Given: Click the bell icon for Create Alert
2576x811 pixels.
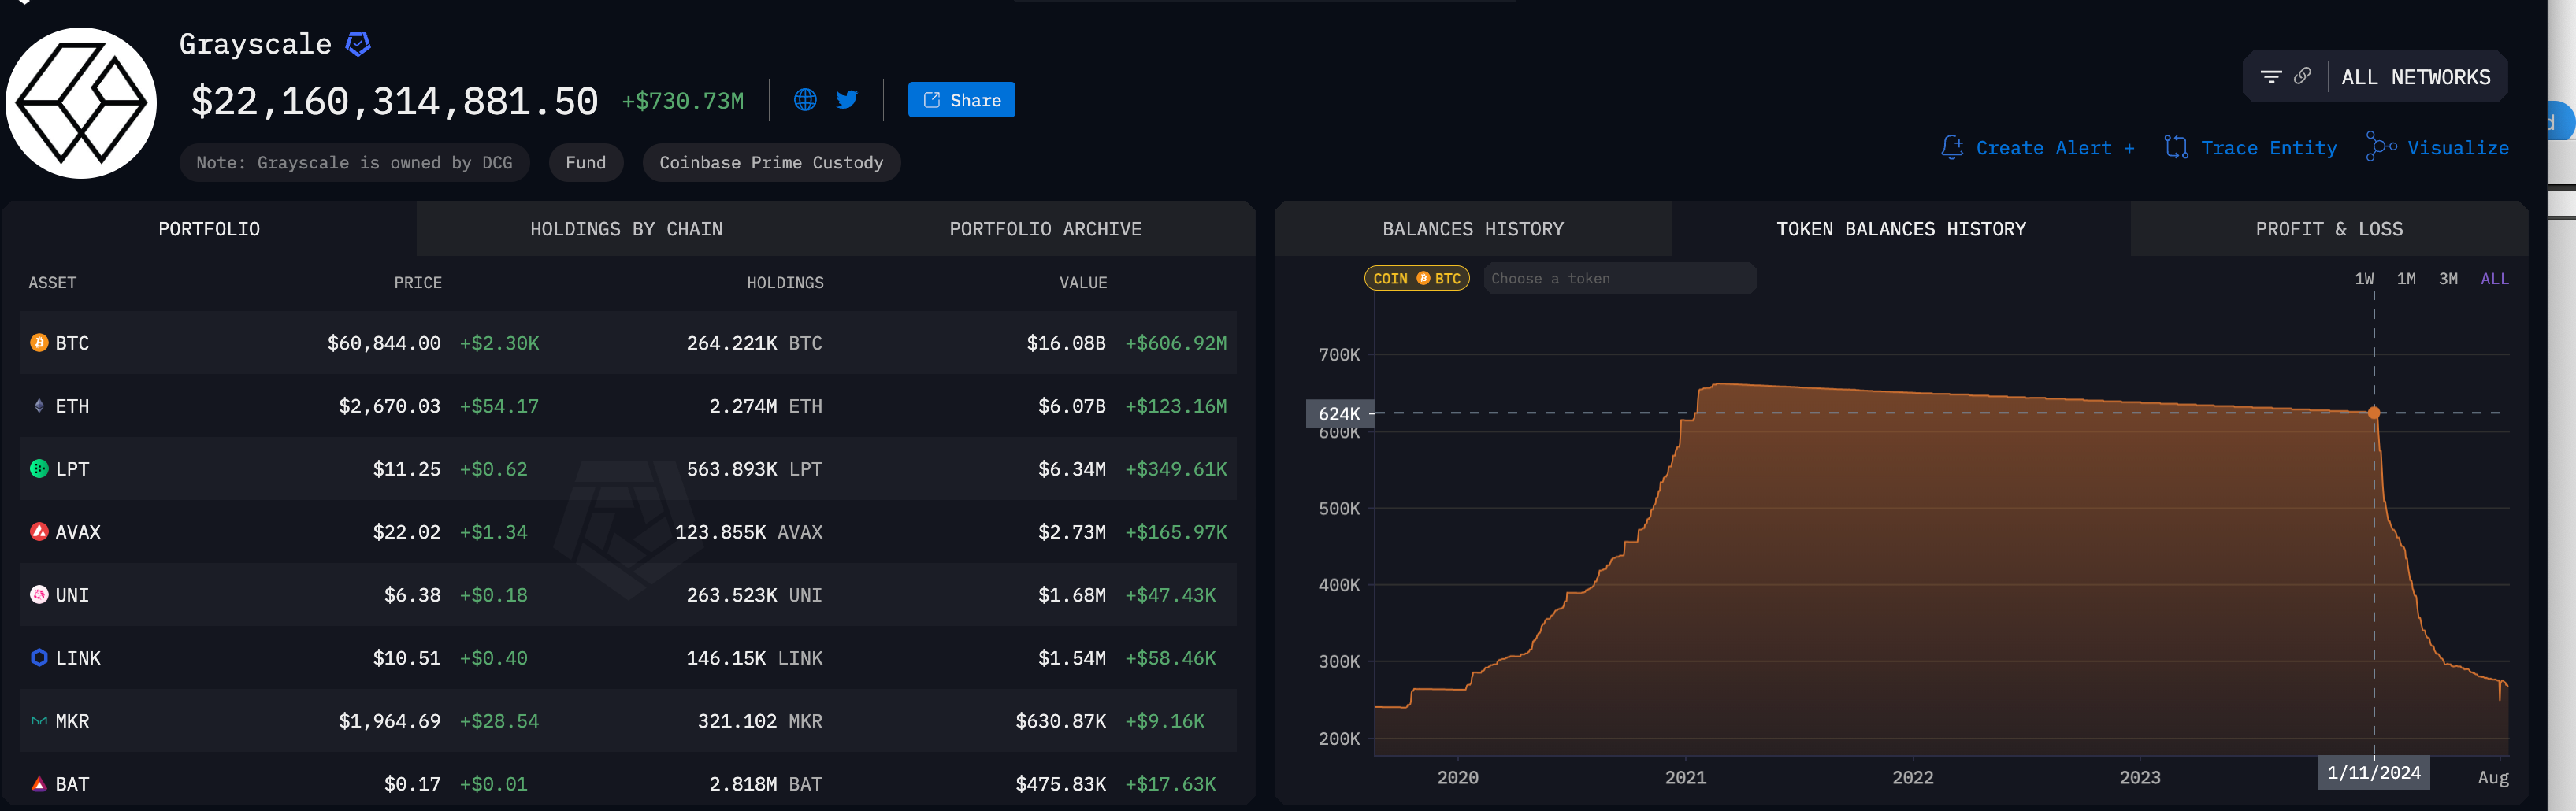Looking at the screenshot, I should point(1952,147).
